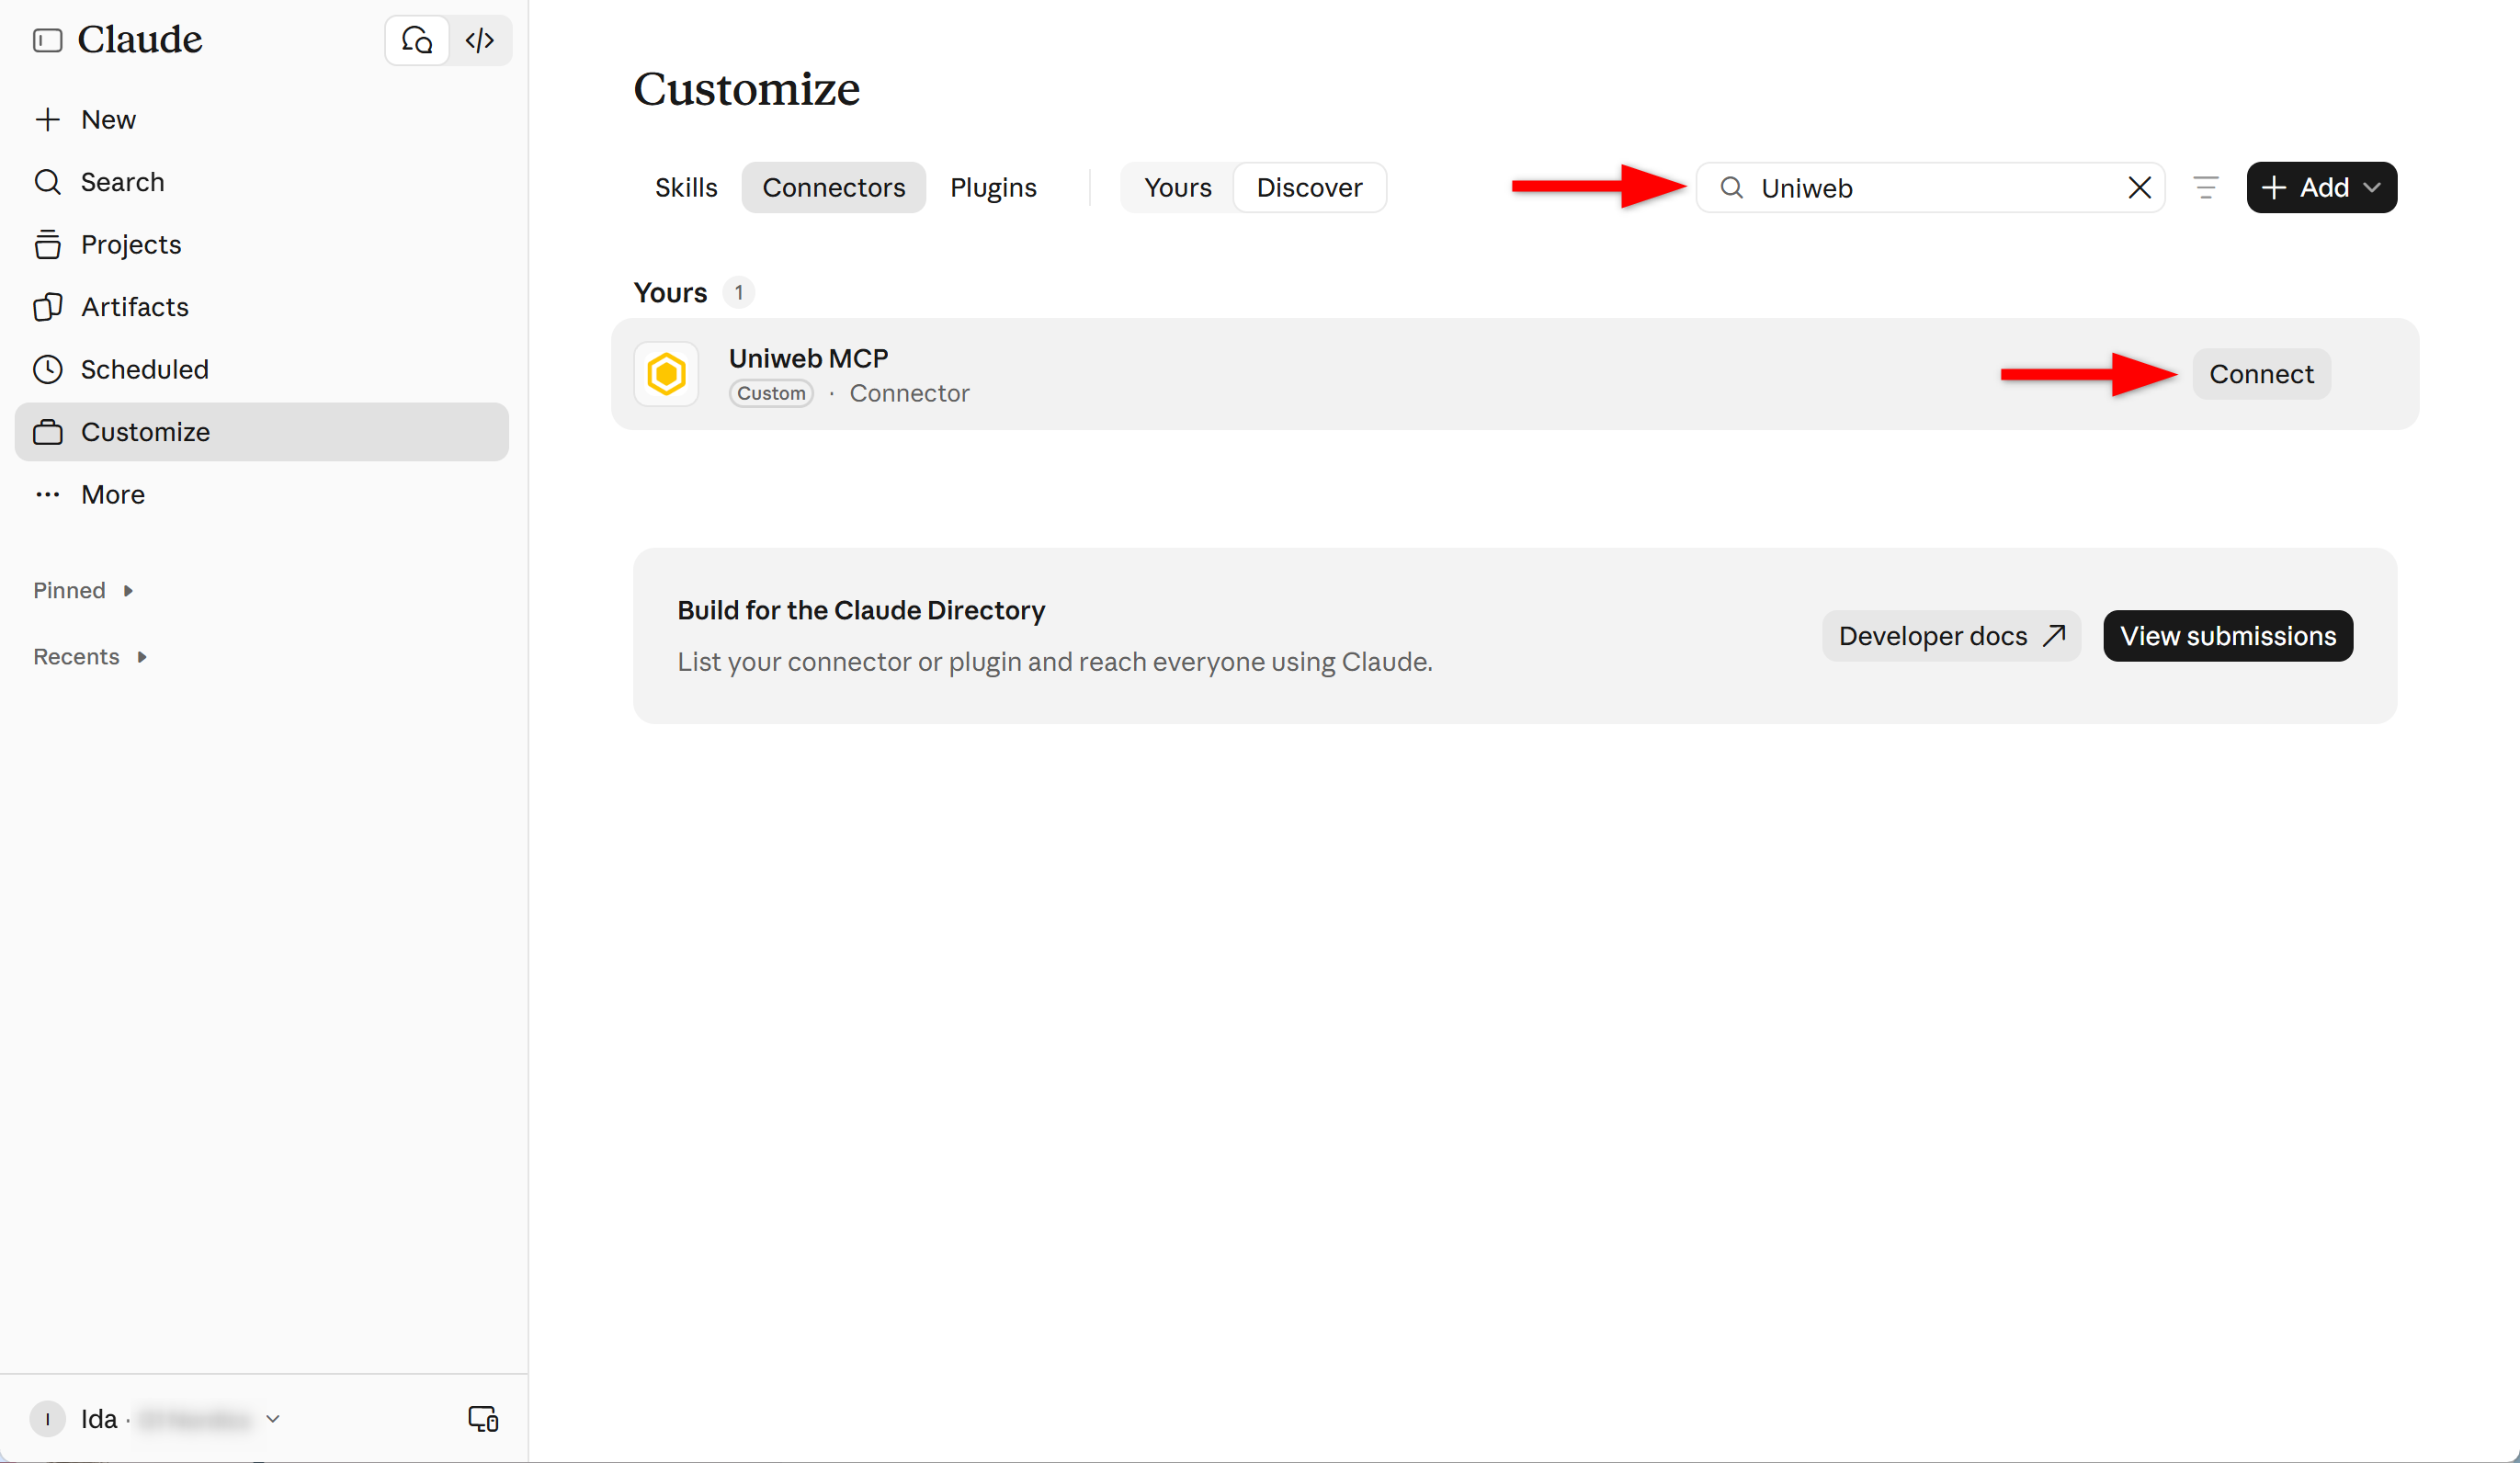2520x1463 pixels.
Task: Clear the Uniweb search text
Action: 2139,188
